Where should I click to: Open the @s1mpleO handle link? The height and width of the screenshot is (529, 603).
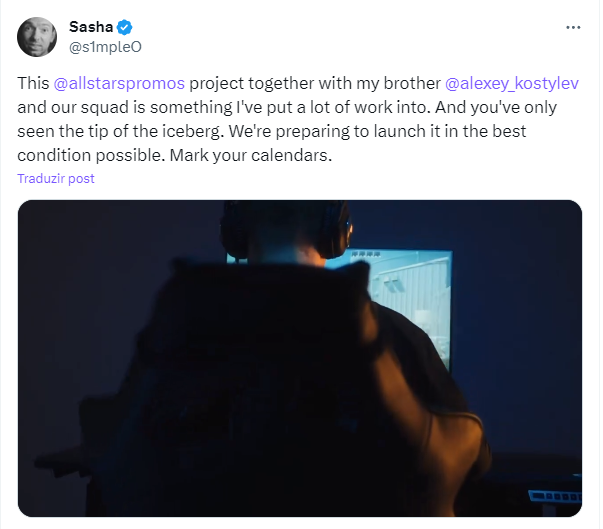(x=103, y=45)
